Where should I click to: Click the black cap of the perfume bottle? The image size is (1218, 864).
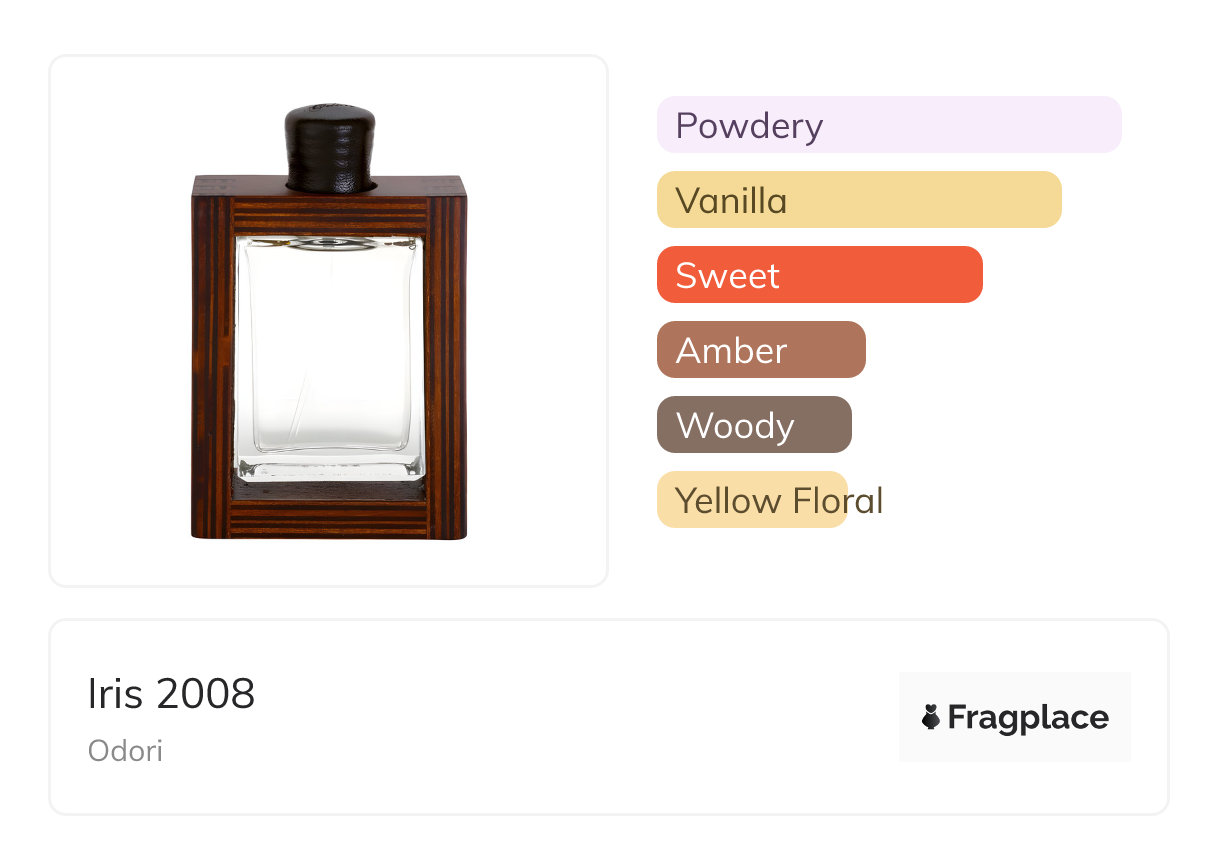(x=329, y=148)
